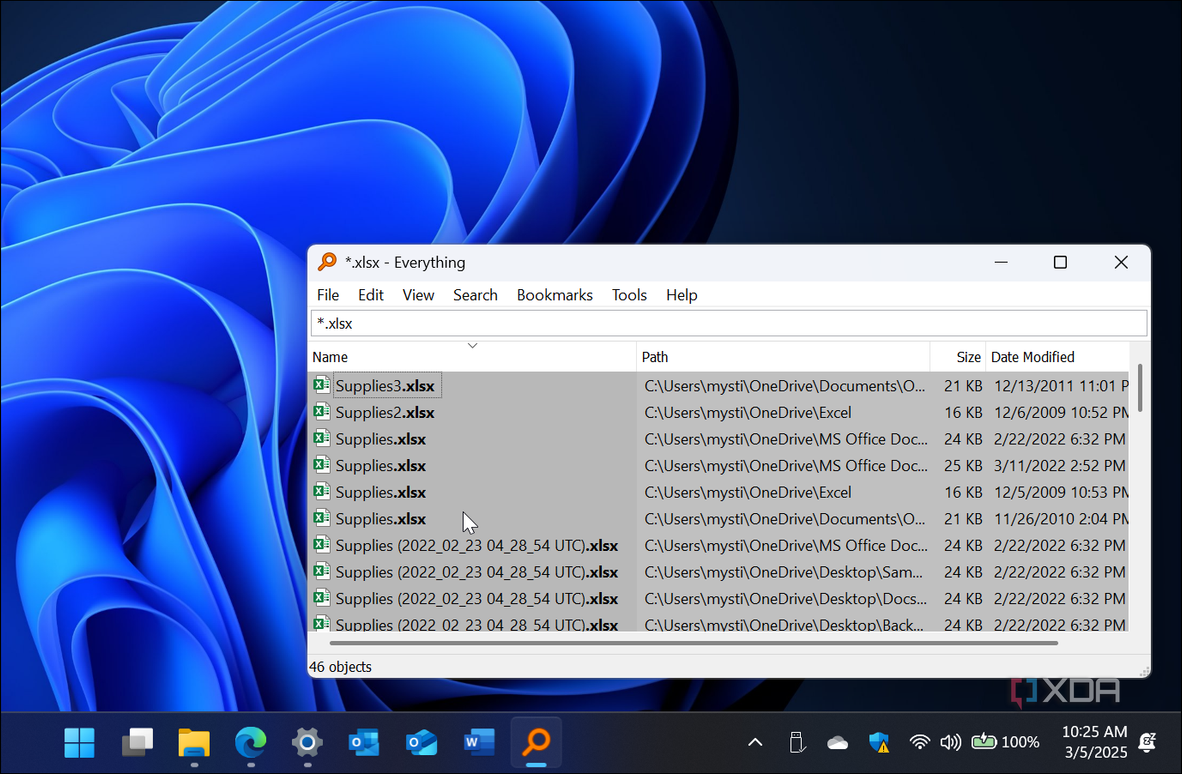Open new Outlook envelope icon in the taskbar
This screenshot has width=1182, height=774.
[421, 743]
